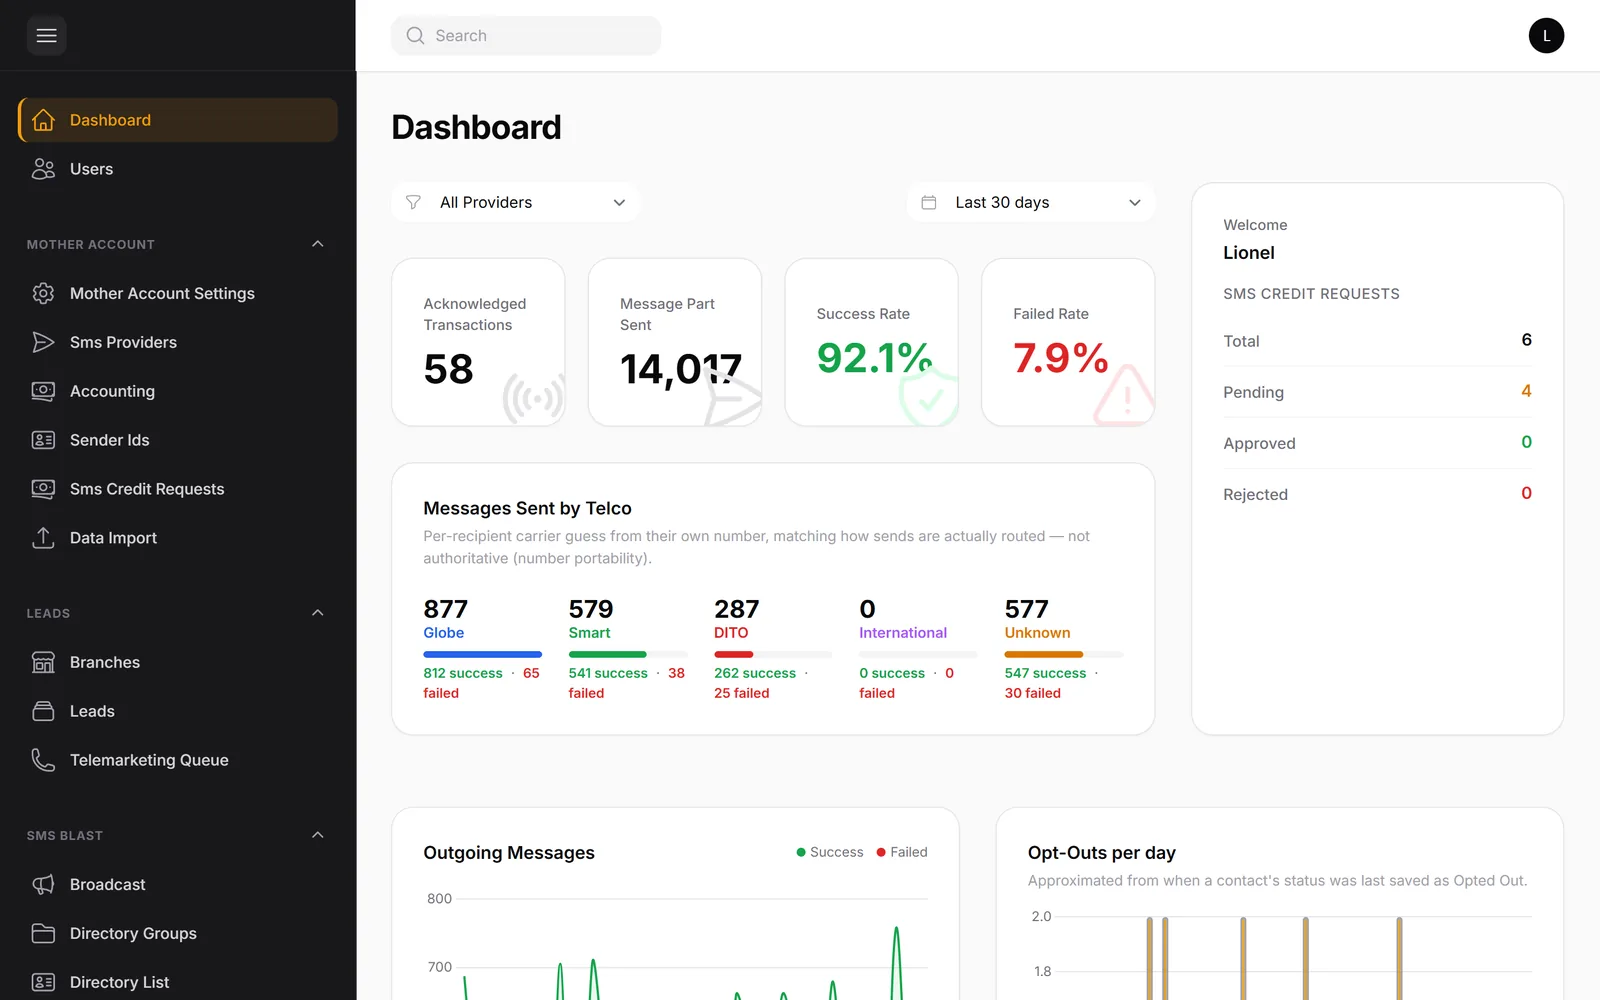Click the filter funnel icon in providers selector
Viewport: 1600px width, 1000px height.
[413, 202]
